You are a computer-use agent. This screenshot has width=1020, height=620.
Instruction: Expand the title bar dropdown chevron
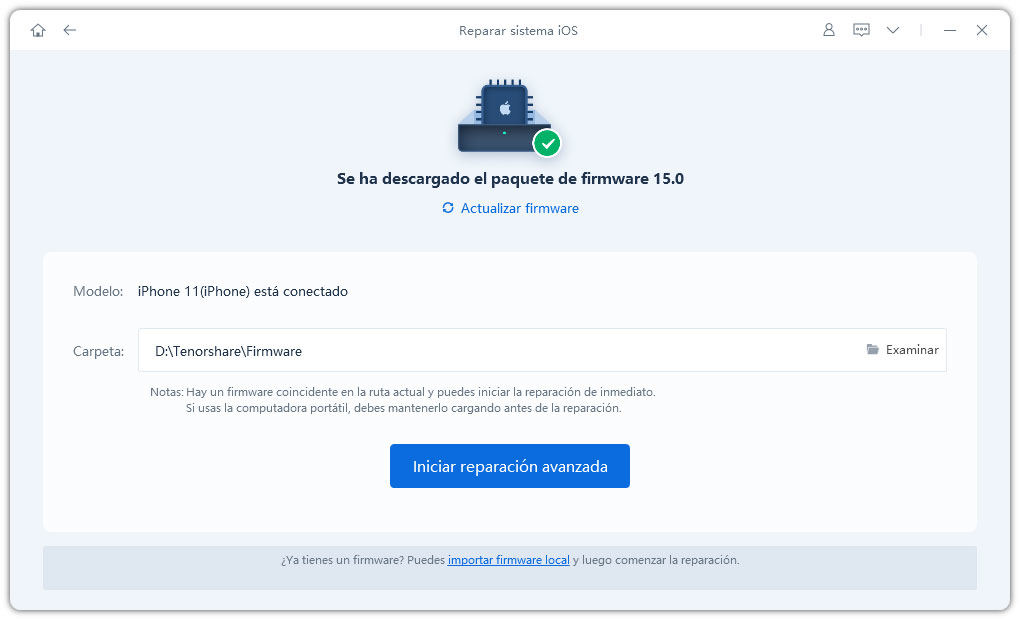pyautogui.click(x=892, y=30)
